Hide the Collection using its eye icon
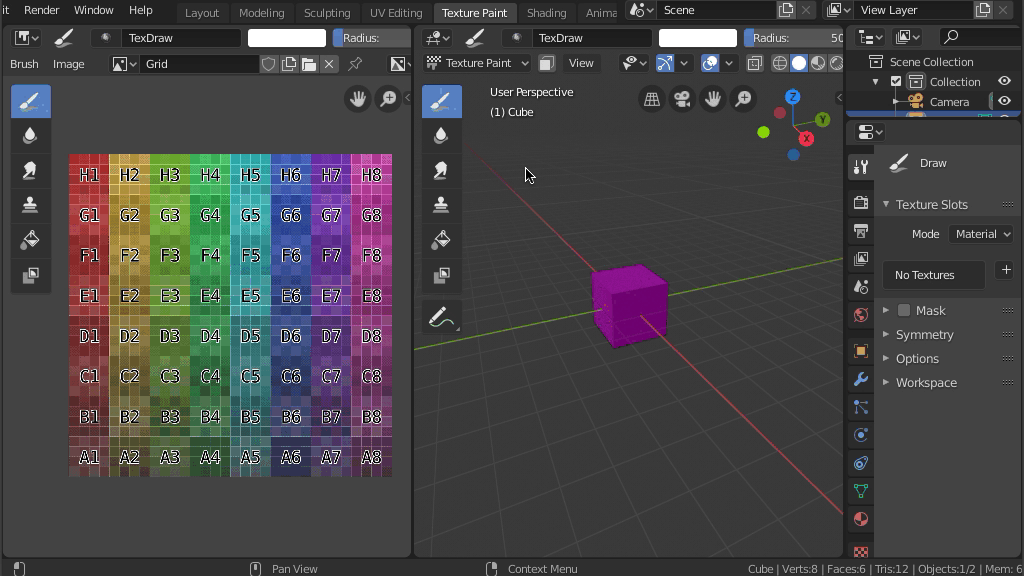1024x576 pixels. pos(1004,82)
